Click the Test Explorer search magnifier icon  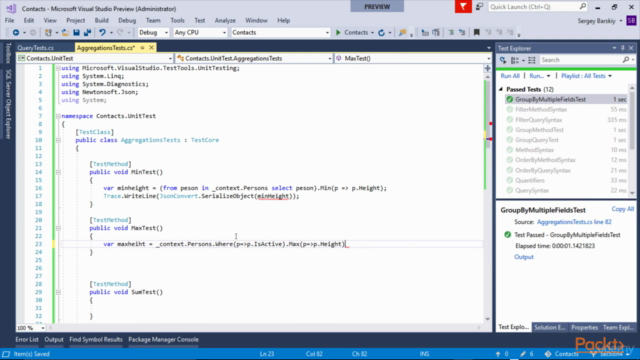click(x=626, y=60)
